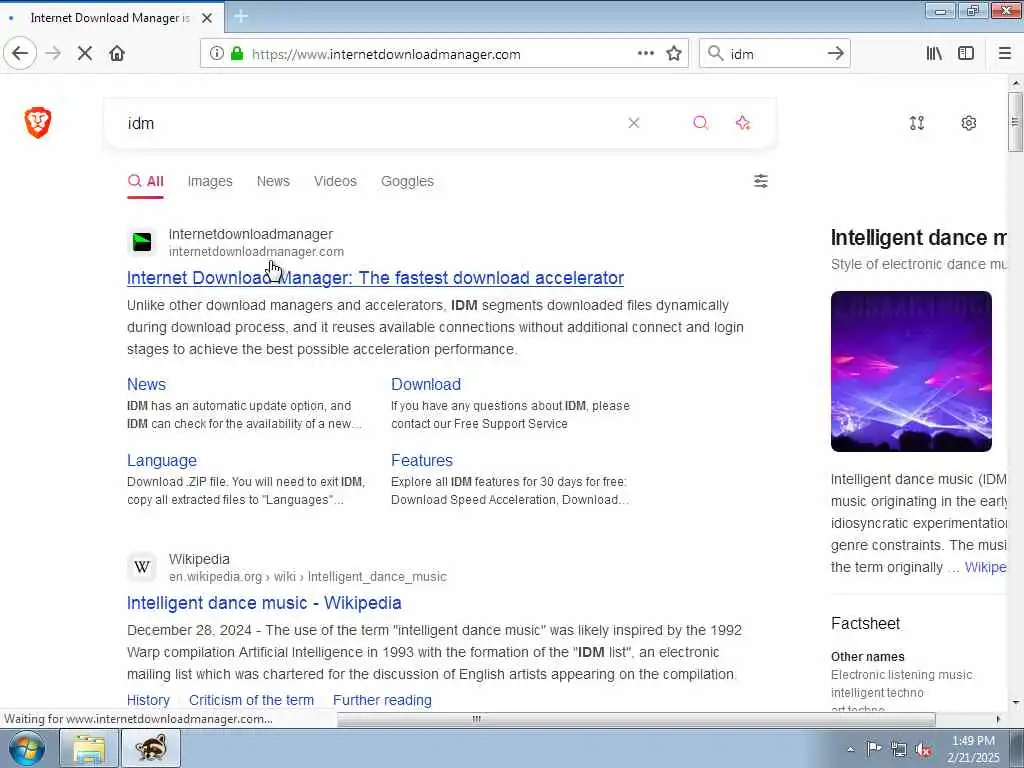Image resolution: width=1024 pixels, height=768 pixels.
Task: Open 'Intelligent dance music - Wikipedia' result
Action: 264,603
